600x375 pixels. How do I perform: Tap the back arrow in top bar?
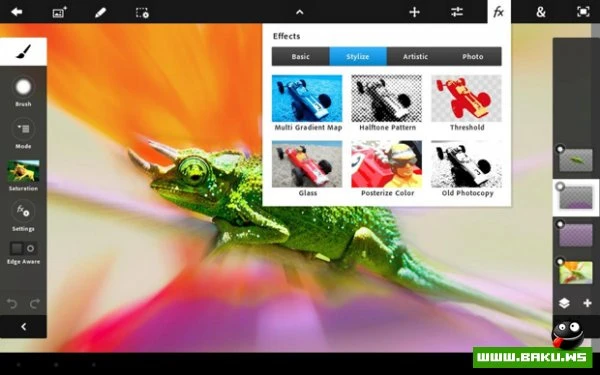pyautogui.click(x=16, y=12)
